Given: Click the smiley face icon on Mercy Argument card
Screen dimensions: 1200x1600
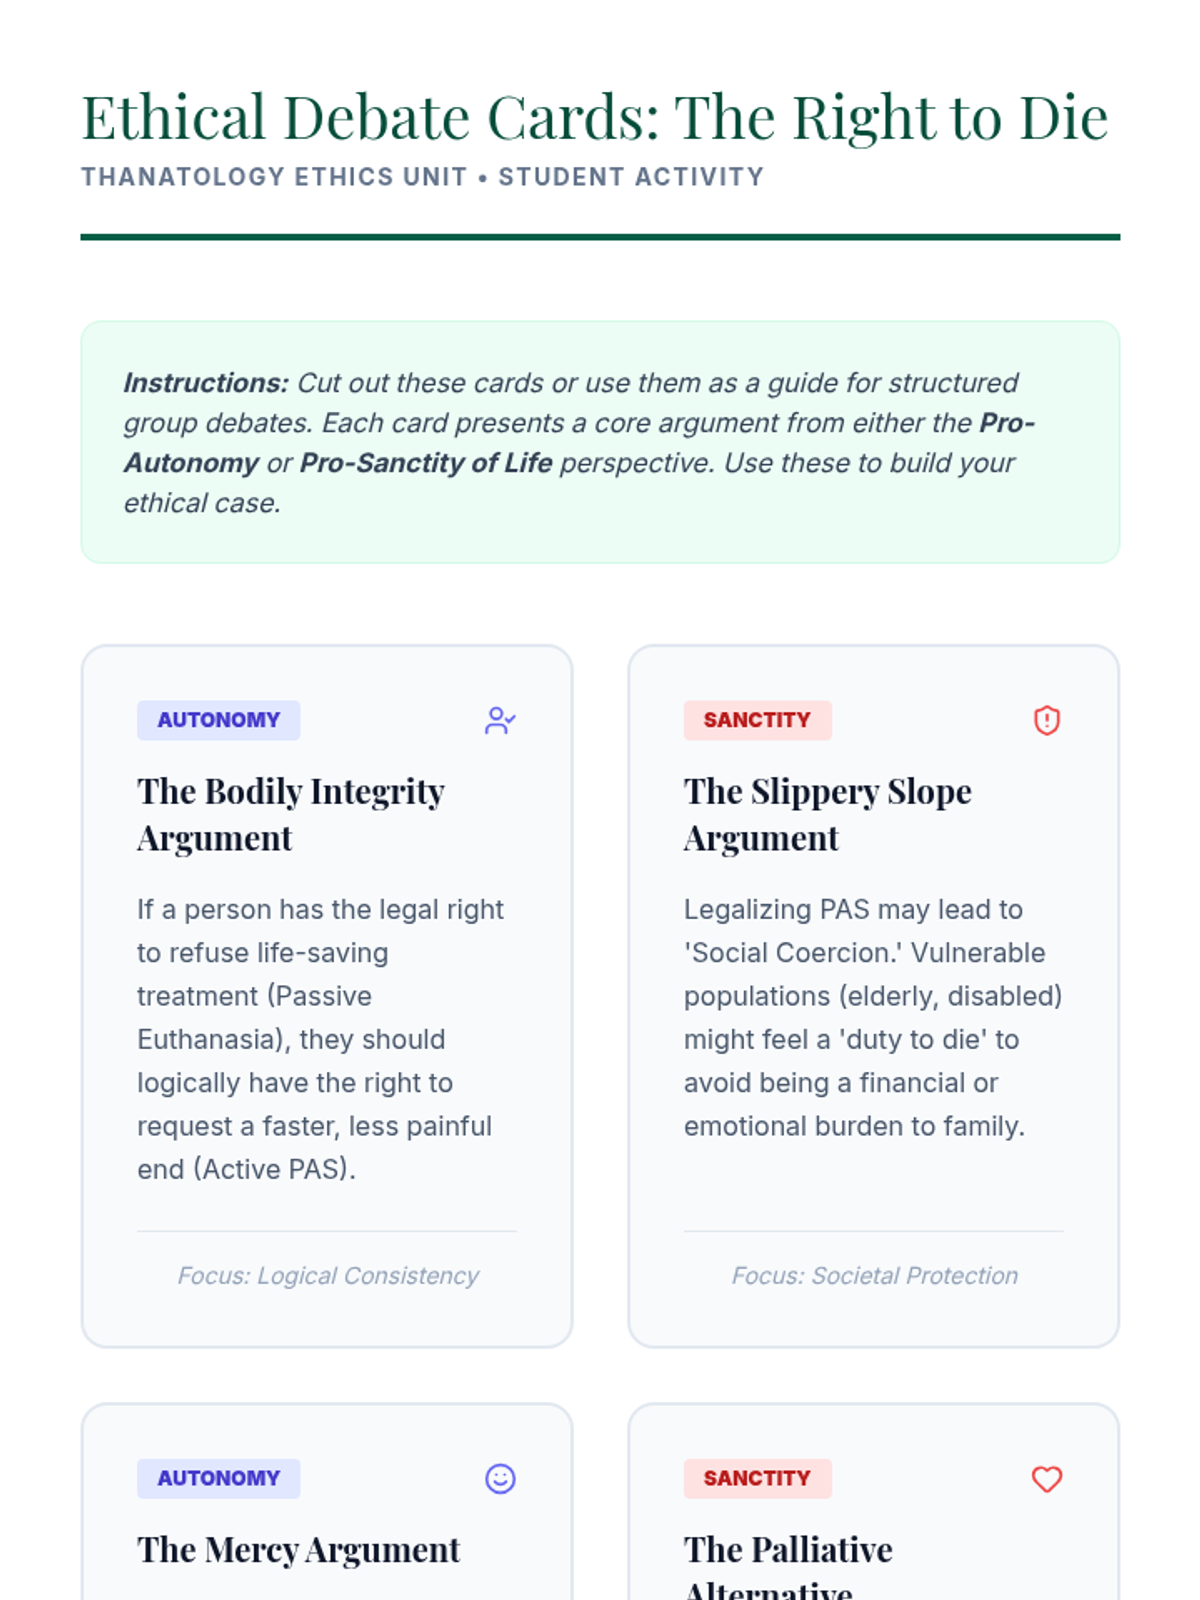Looking at the screenshot, I should [500, 1478].
